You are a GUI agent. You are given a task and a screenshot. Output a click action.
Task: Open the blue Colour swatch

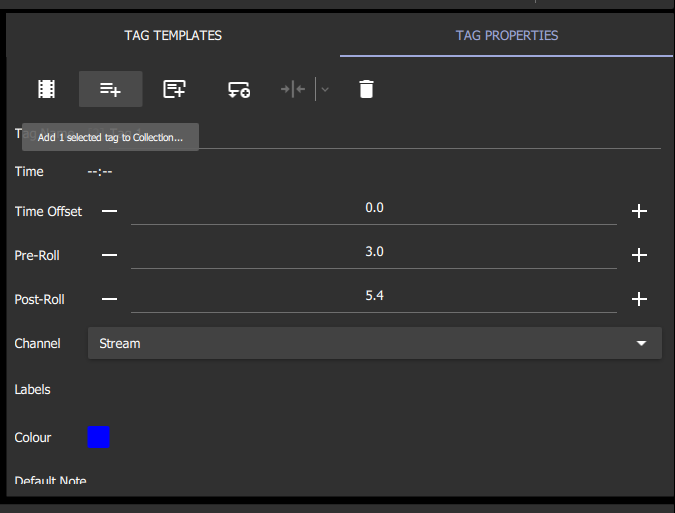tap(98, 437)
